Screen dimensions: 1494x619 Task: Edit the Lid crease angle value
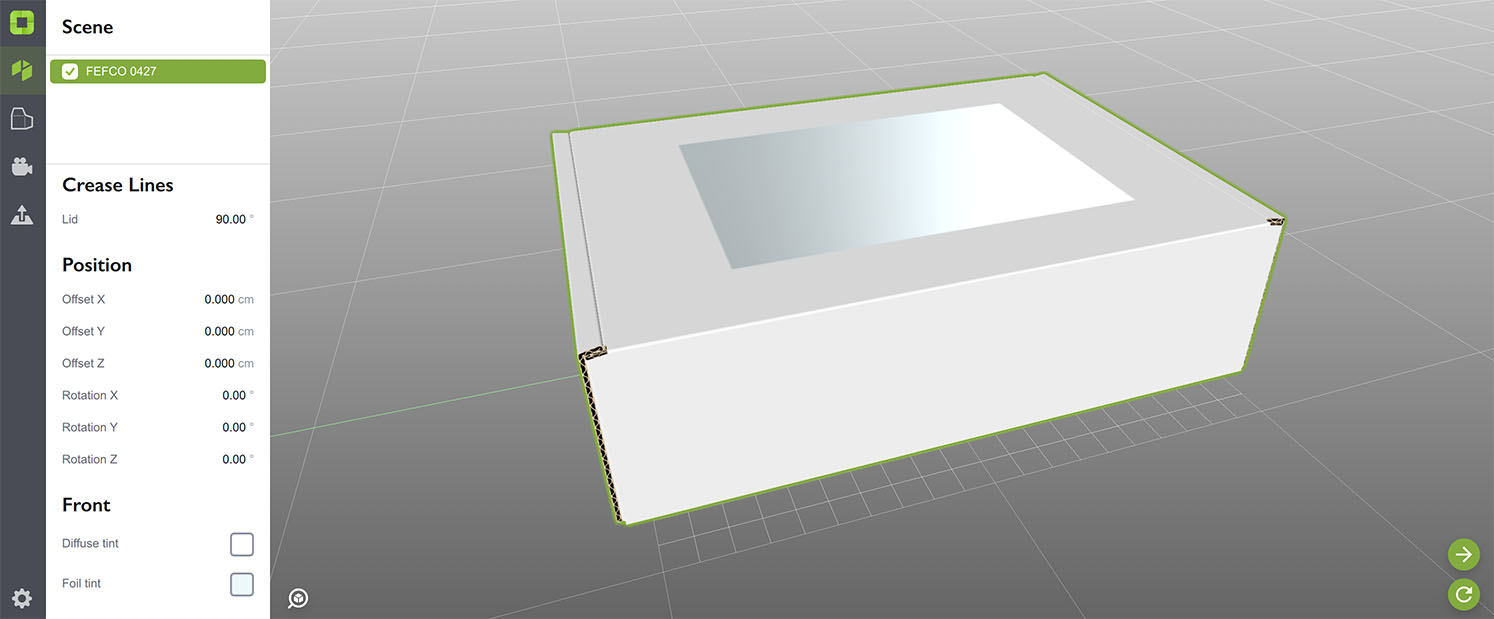[230, 219]
